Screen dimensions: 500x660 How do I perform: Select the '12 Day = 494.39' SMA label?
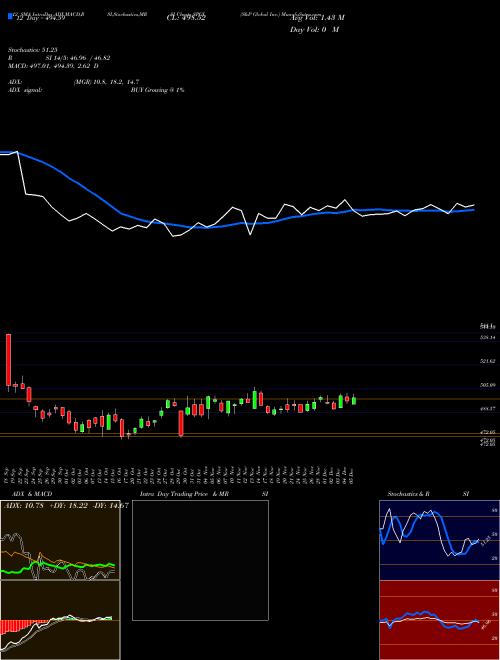click(40, 18)
